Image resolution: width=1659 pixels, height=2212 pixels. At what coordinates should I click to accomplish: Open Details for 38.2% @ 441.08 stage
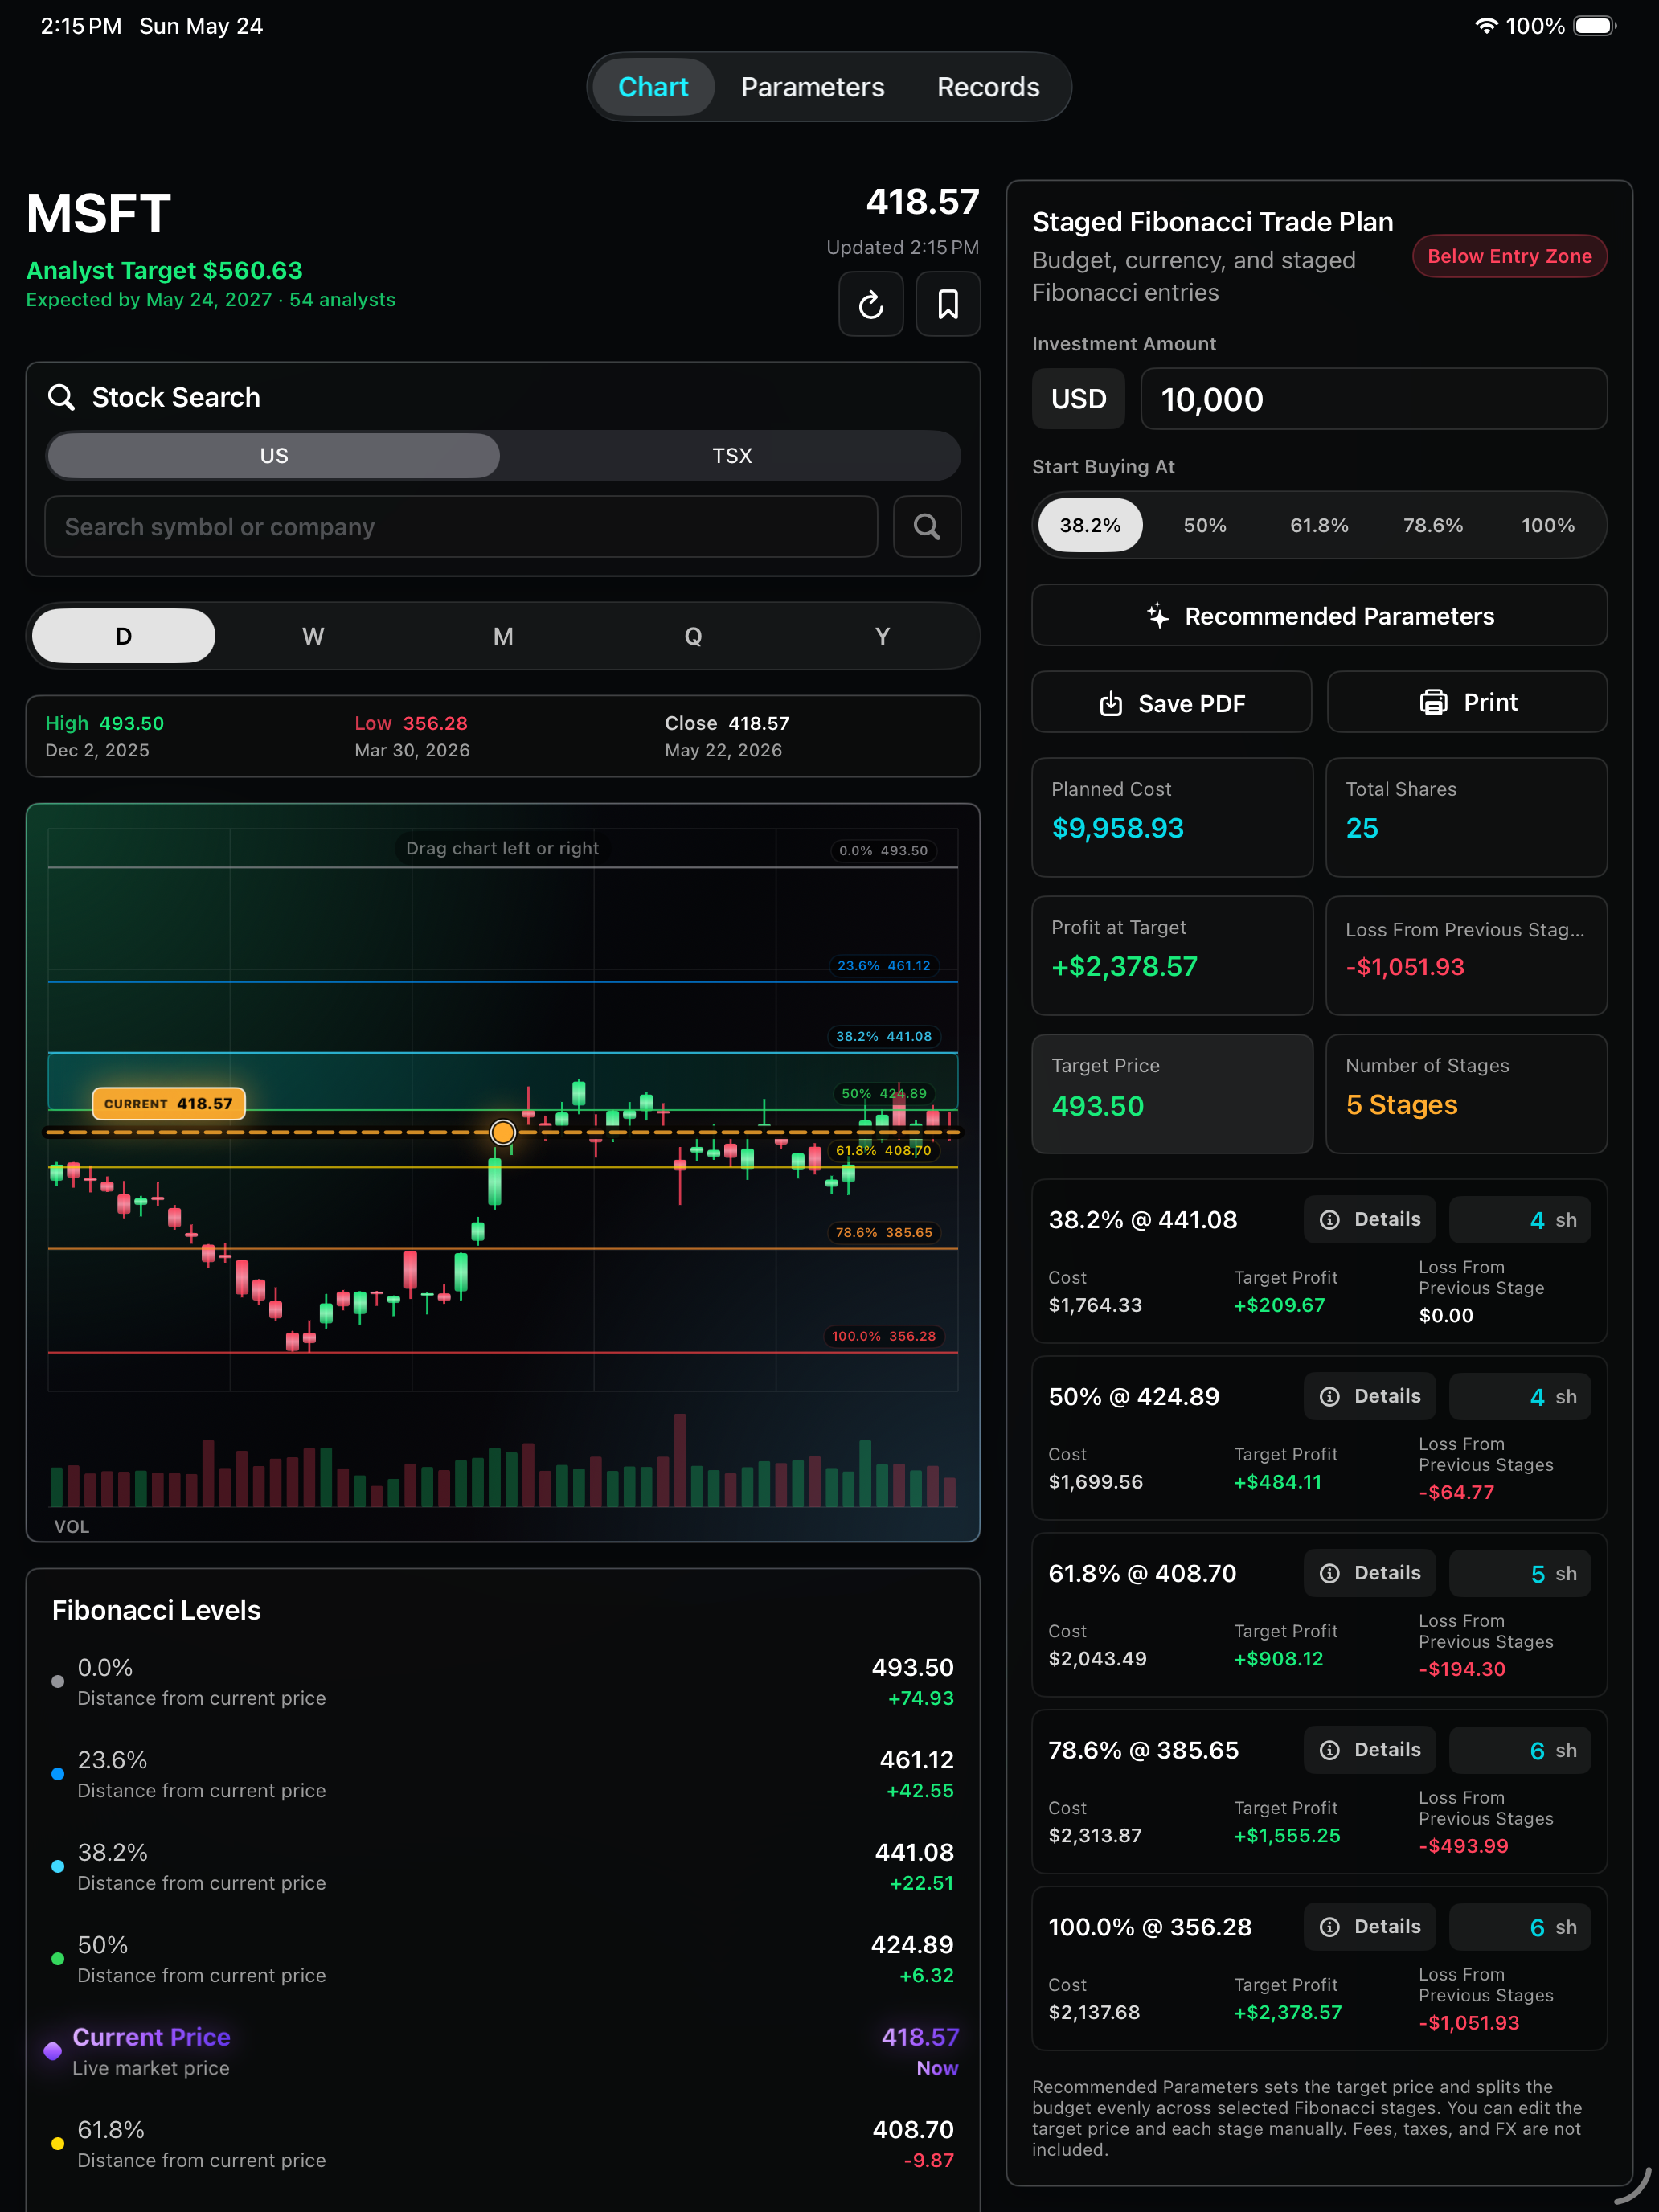coord(1369,1220)
